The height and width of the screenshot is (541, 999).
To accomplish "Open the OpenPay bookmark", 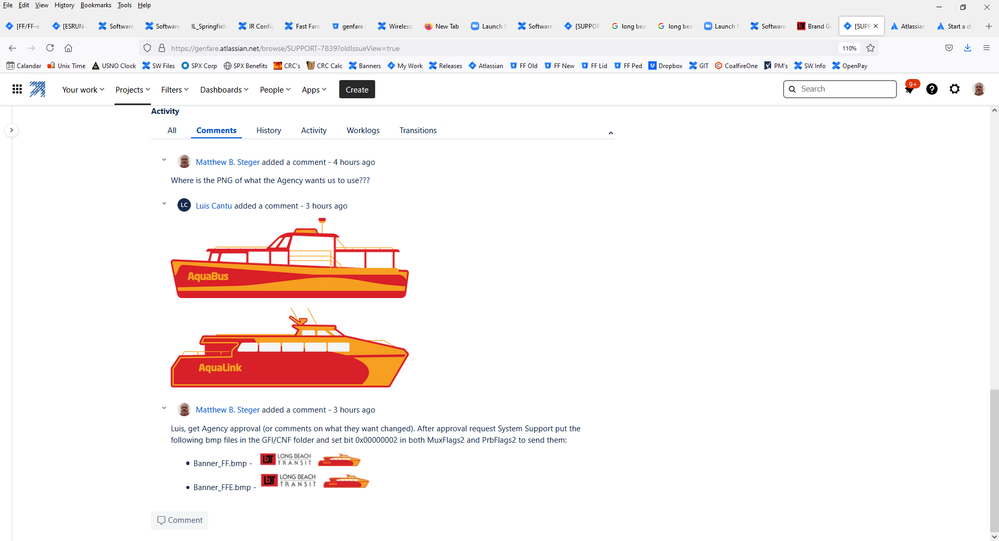I will [x=850, y=66].
